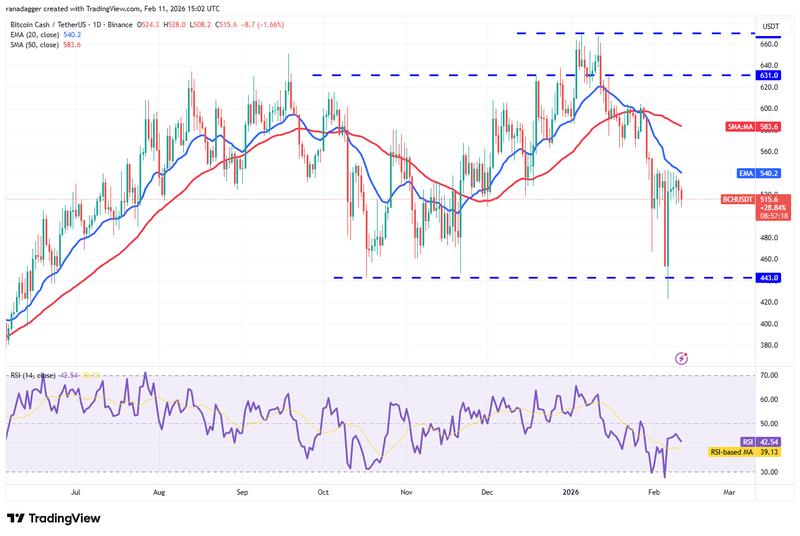Click the 2026 label on time axis
This screenshot has height=536, width=800.
coord(571,493)
